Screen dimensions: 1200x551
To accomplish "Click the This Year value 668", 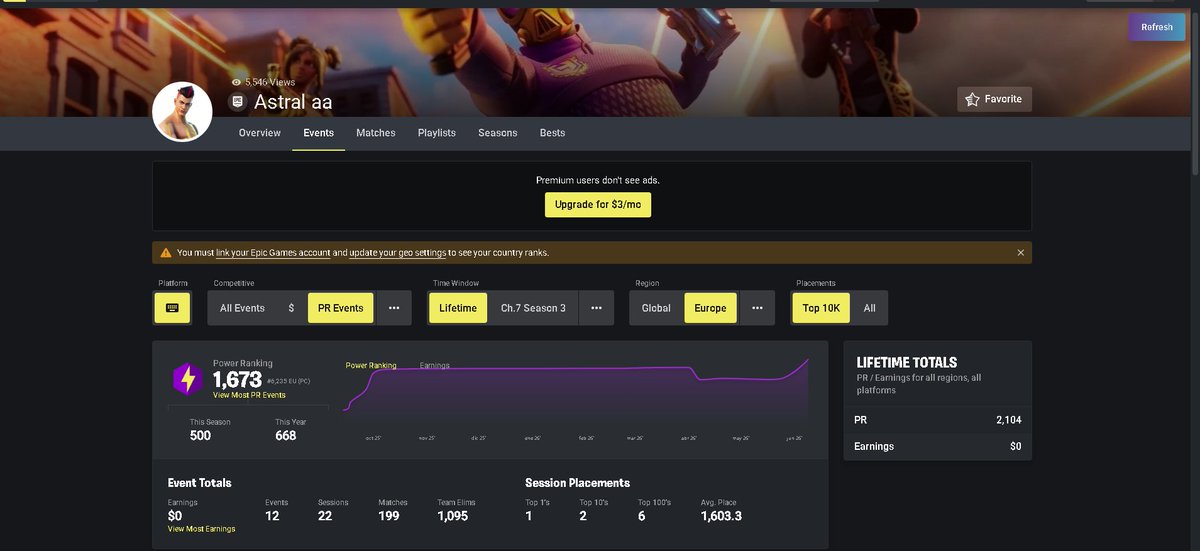I will coord(286,435).
